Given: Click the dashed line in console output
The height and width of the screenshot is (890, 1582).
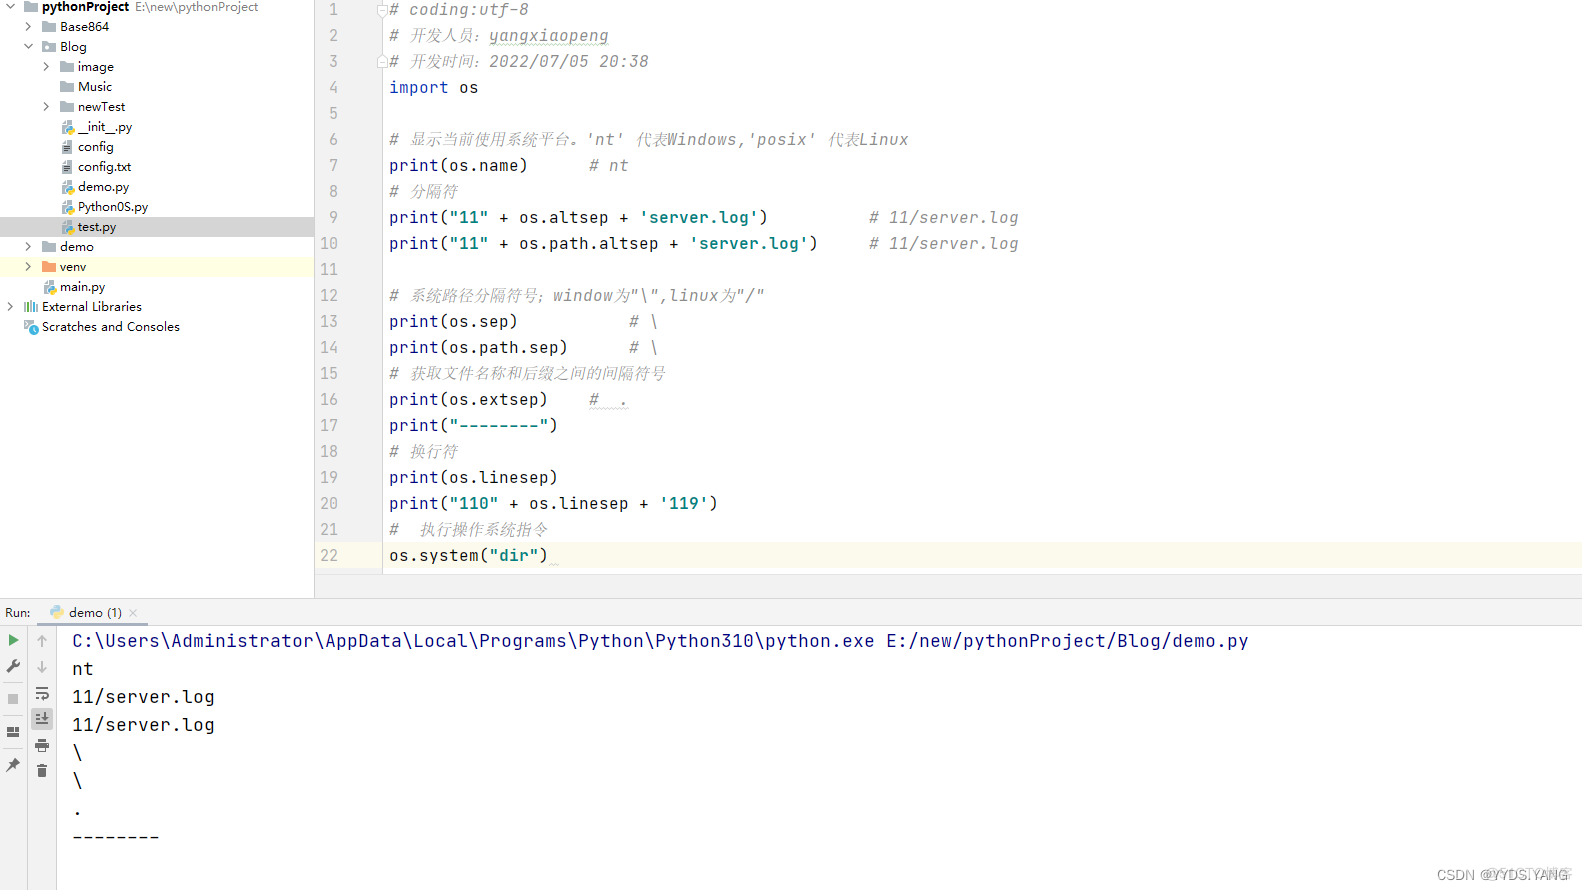Looking at the screenshot, I should (116, 837).
